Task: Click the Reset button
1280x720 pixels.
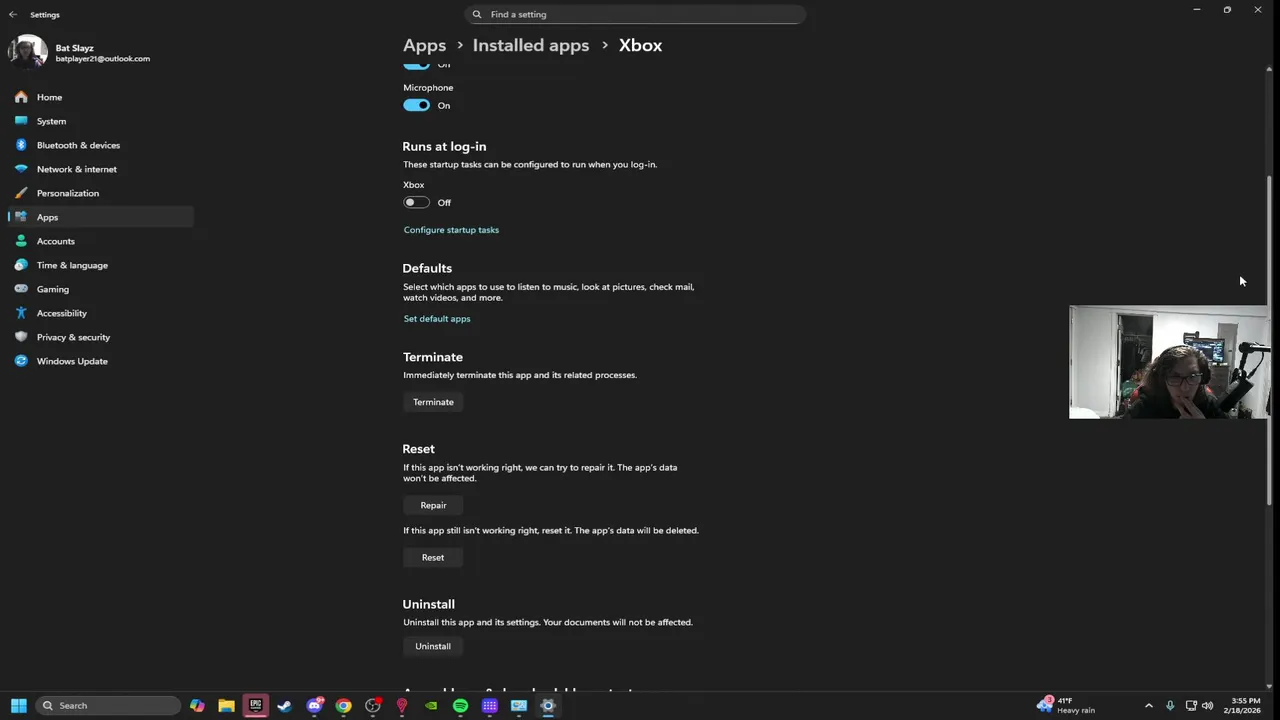Action: point(433,557)
